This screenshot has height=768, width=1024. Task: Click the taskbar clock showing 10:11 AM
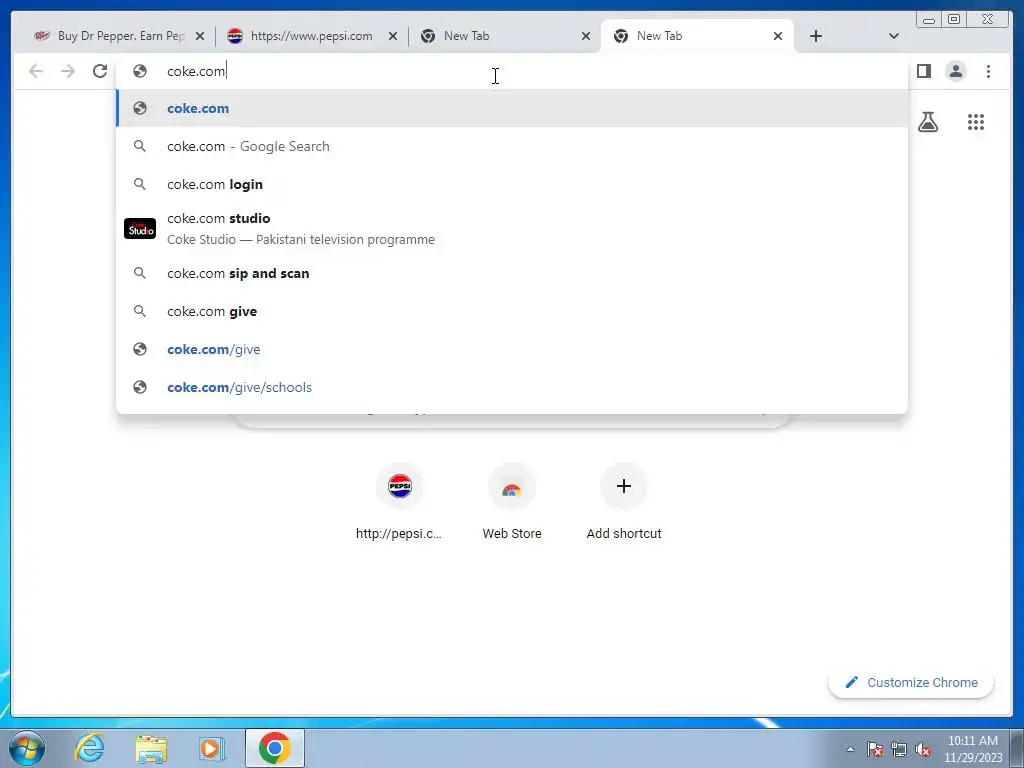click(x=972, y=749)
